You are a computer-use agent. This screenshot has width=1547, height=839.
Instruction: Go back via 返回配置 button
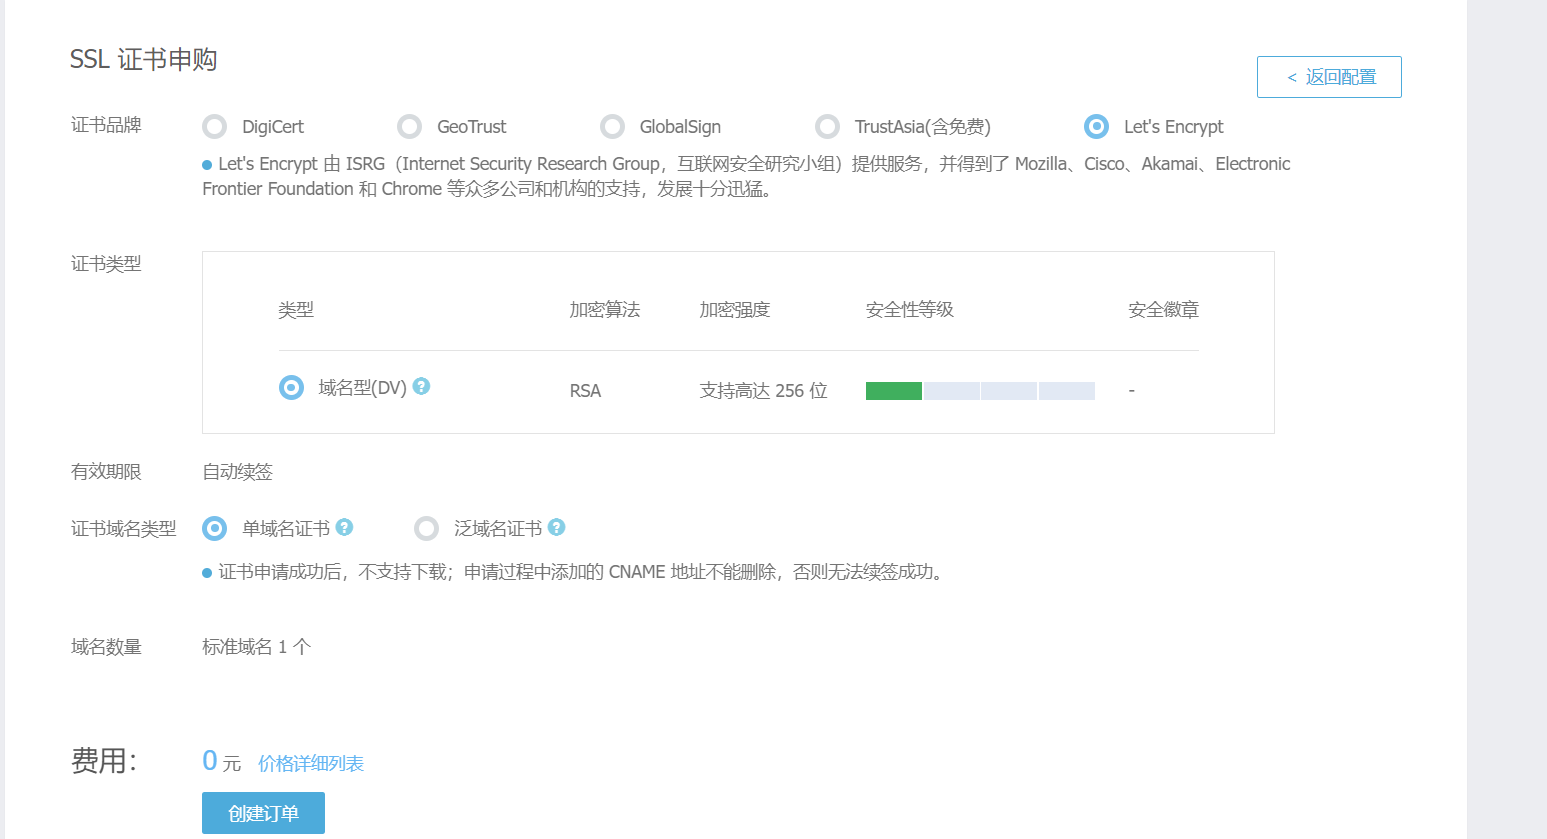(x=1329, y=77)
